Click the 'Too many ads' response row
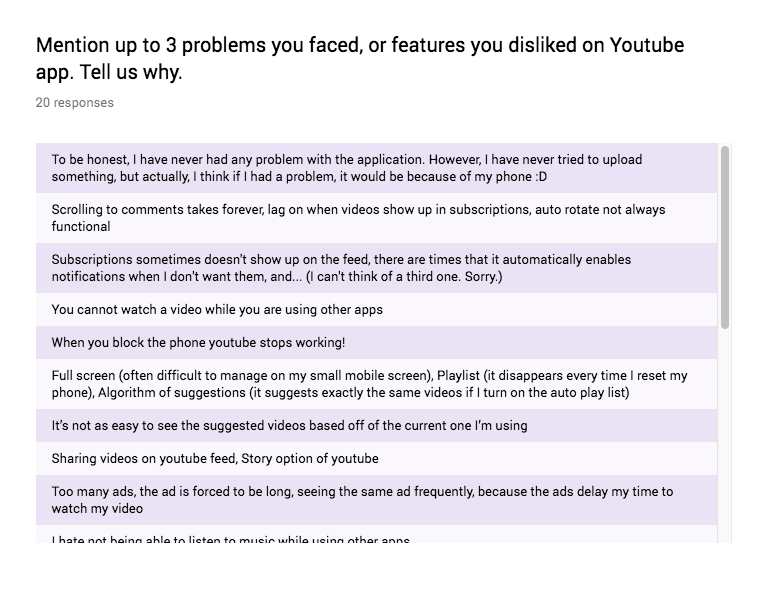Image resolution: width=760 pixels, height=600 pixels. pyautogui.click(x=376, y=500)
